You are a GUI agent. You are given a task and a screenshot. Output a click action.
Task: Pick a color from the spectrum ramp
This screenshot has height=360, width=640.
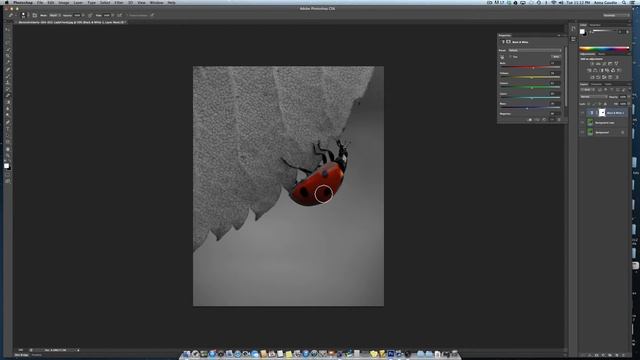click(x=604, y=49)
